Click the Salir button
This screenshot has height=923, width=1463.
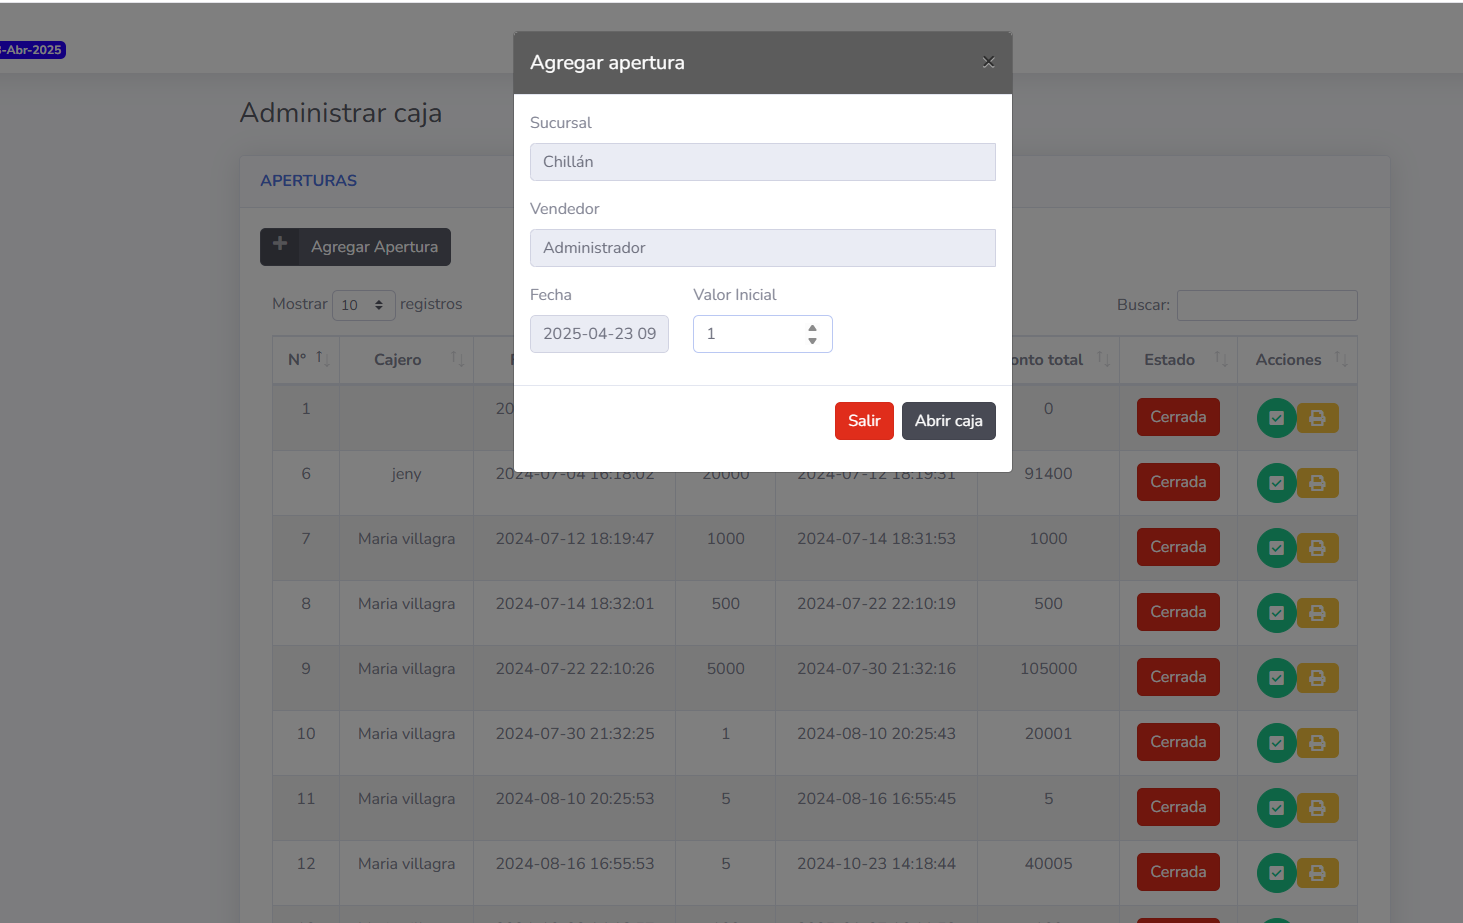click(863, 421)
